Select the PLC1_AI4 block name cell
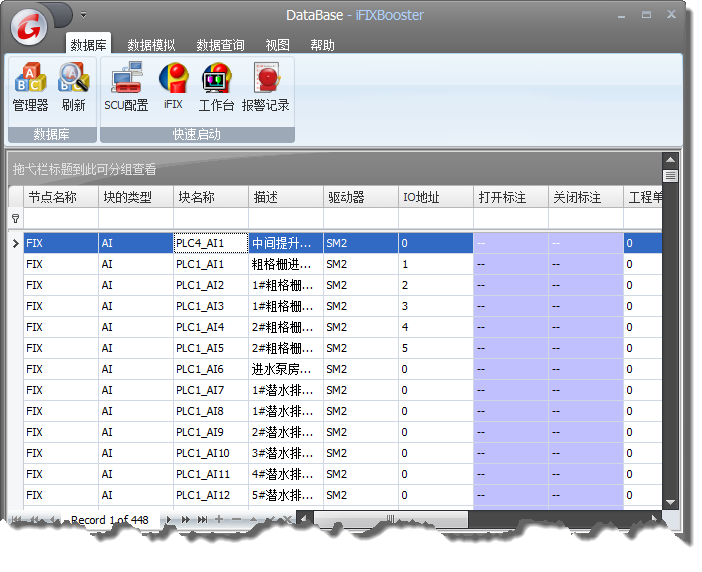Screen dimensions: 702x572 (x=211, y=327)
